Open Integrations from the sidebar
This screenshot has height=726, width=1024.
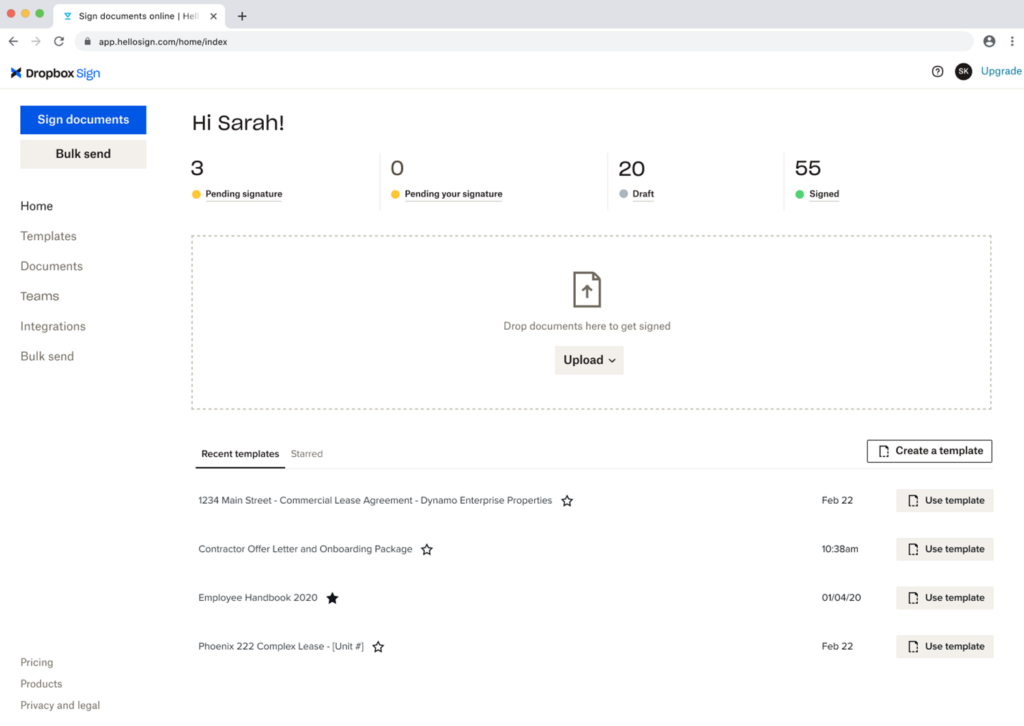tap(52, 326)
